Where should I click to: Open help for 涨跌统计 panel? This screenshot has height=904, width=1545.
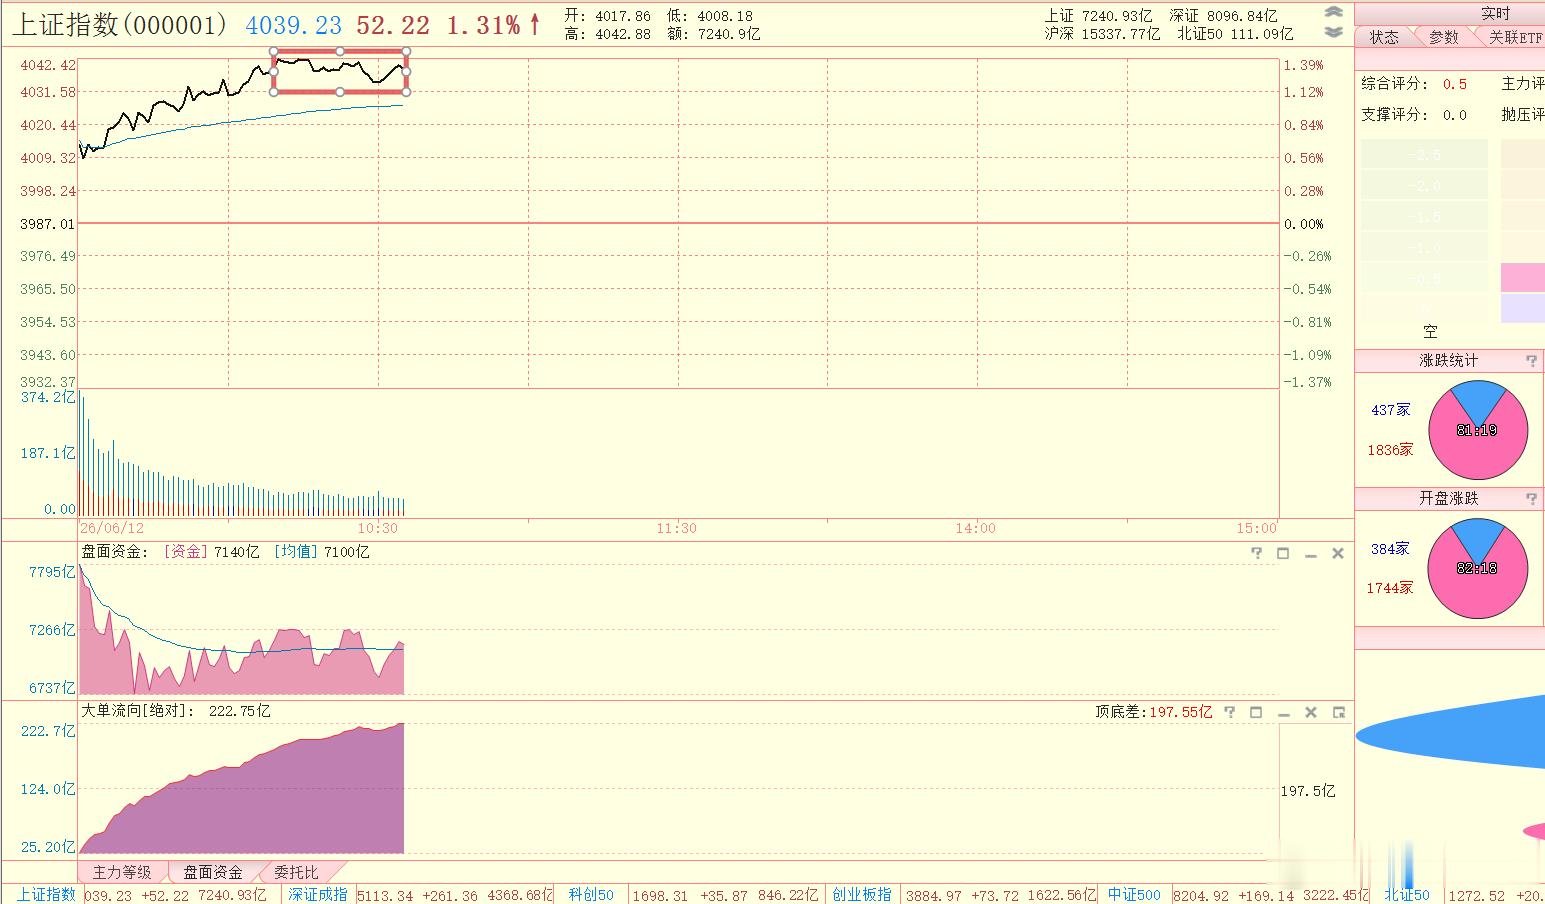[1531, 361]
